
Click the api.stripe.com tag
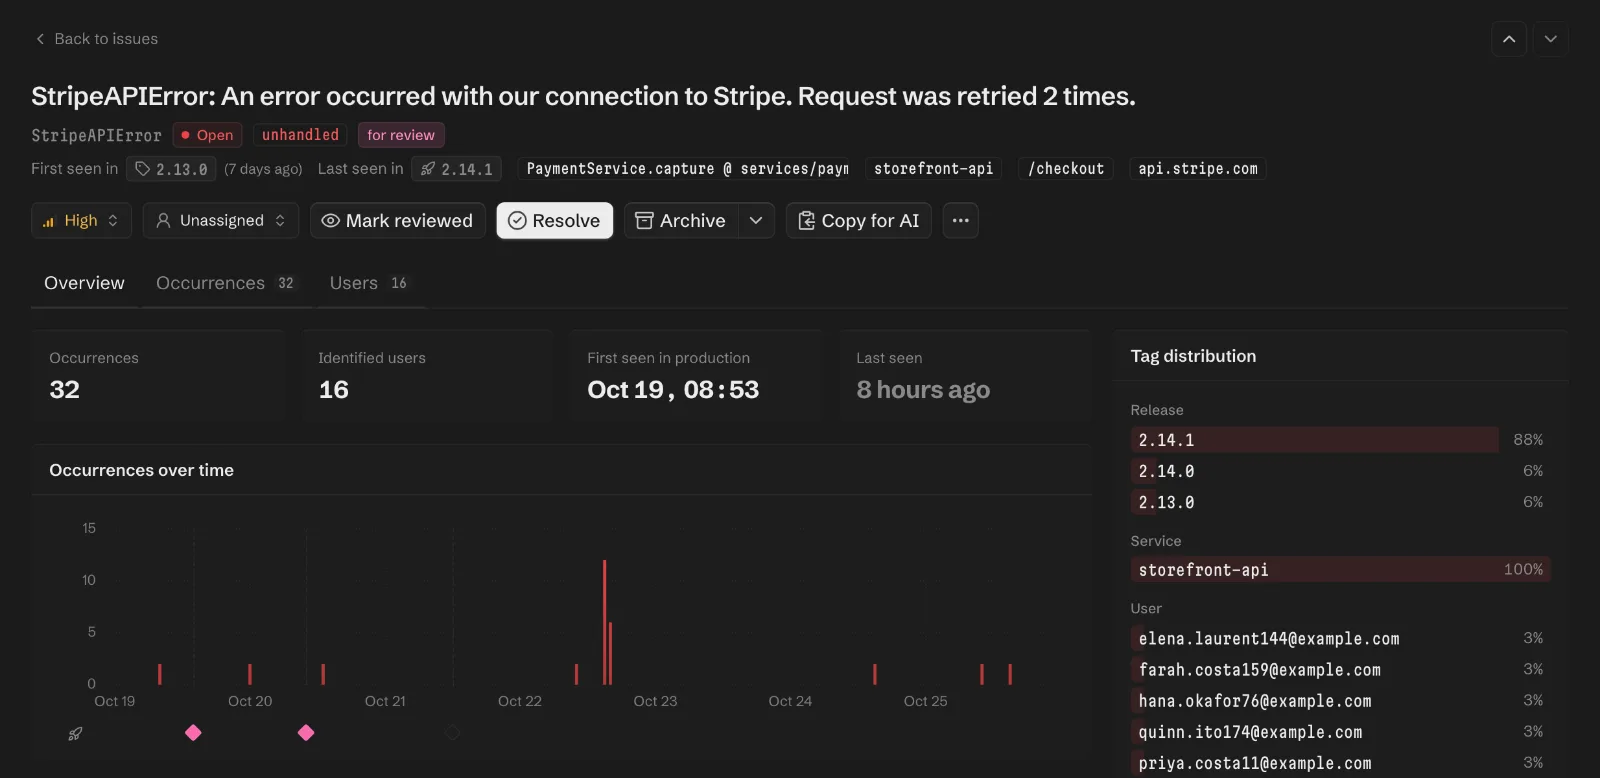1198,169
